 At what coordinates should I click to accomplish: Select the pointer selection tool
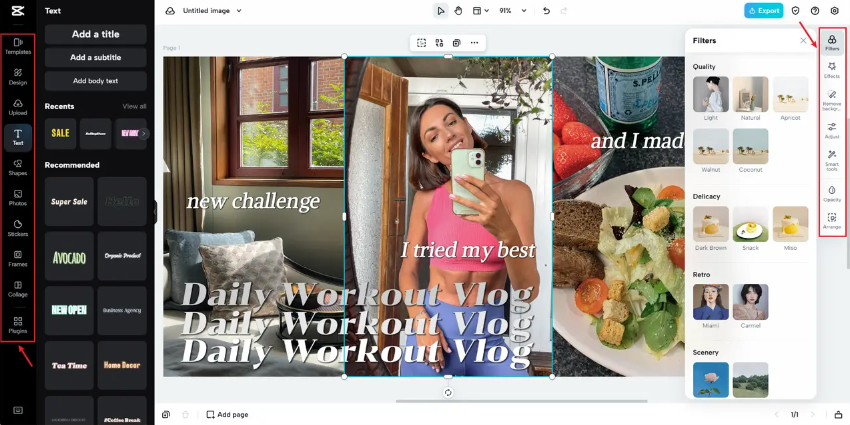(x=441, y=11)
